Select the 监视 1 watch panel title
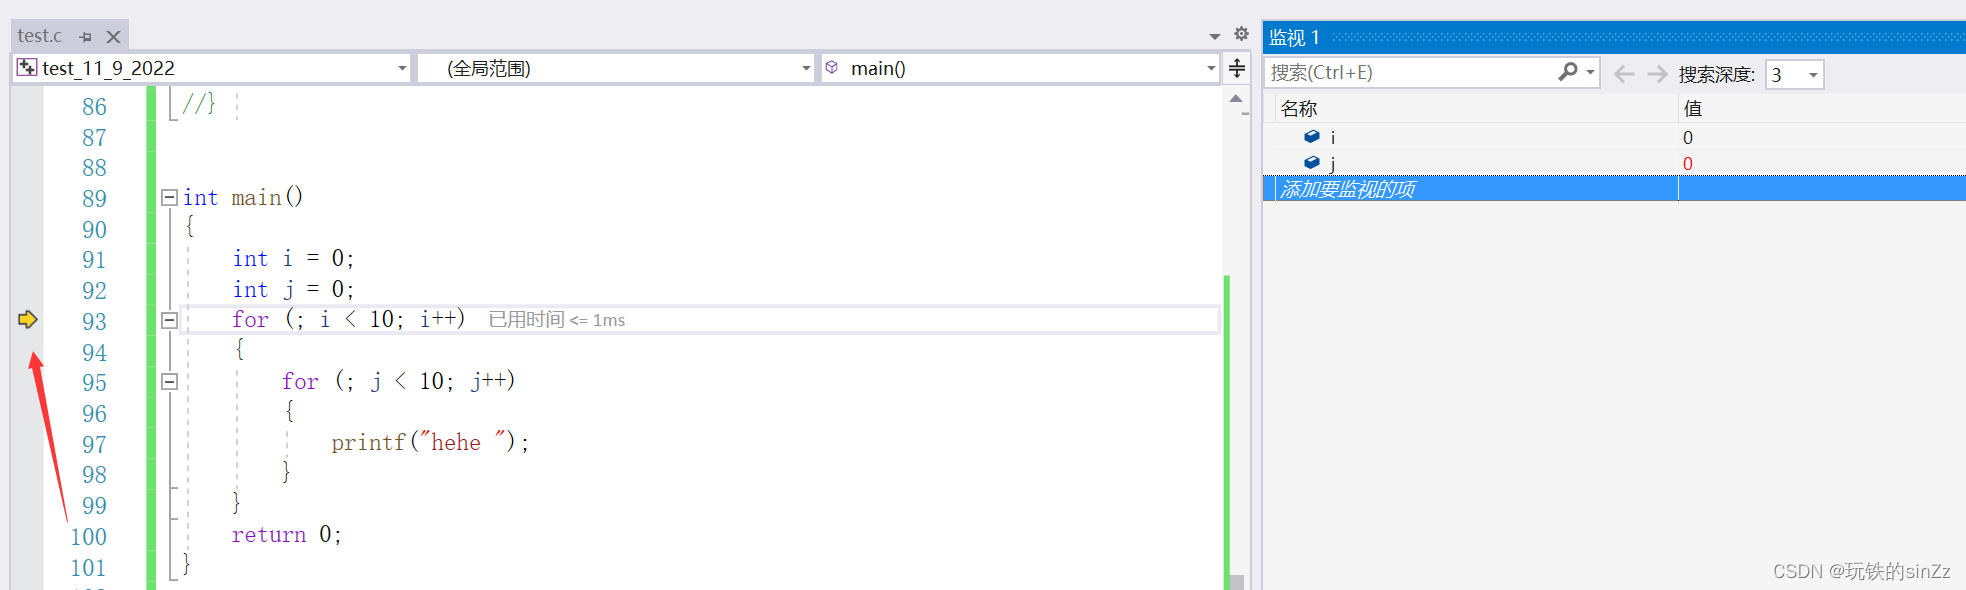 pos(1294,38)
